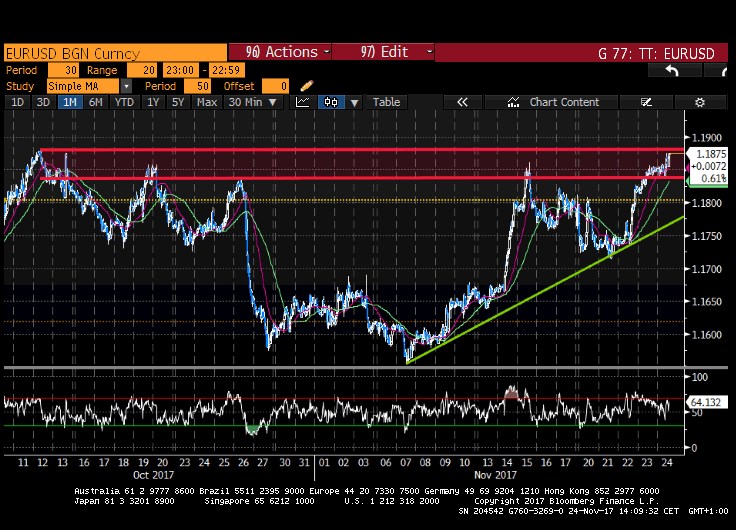Toggle the 6M time range

click(95, 102)
